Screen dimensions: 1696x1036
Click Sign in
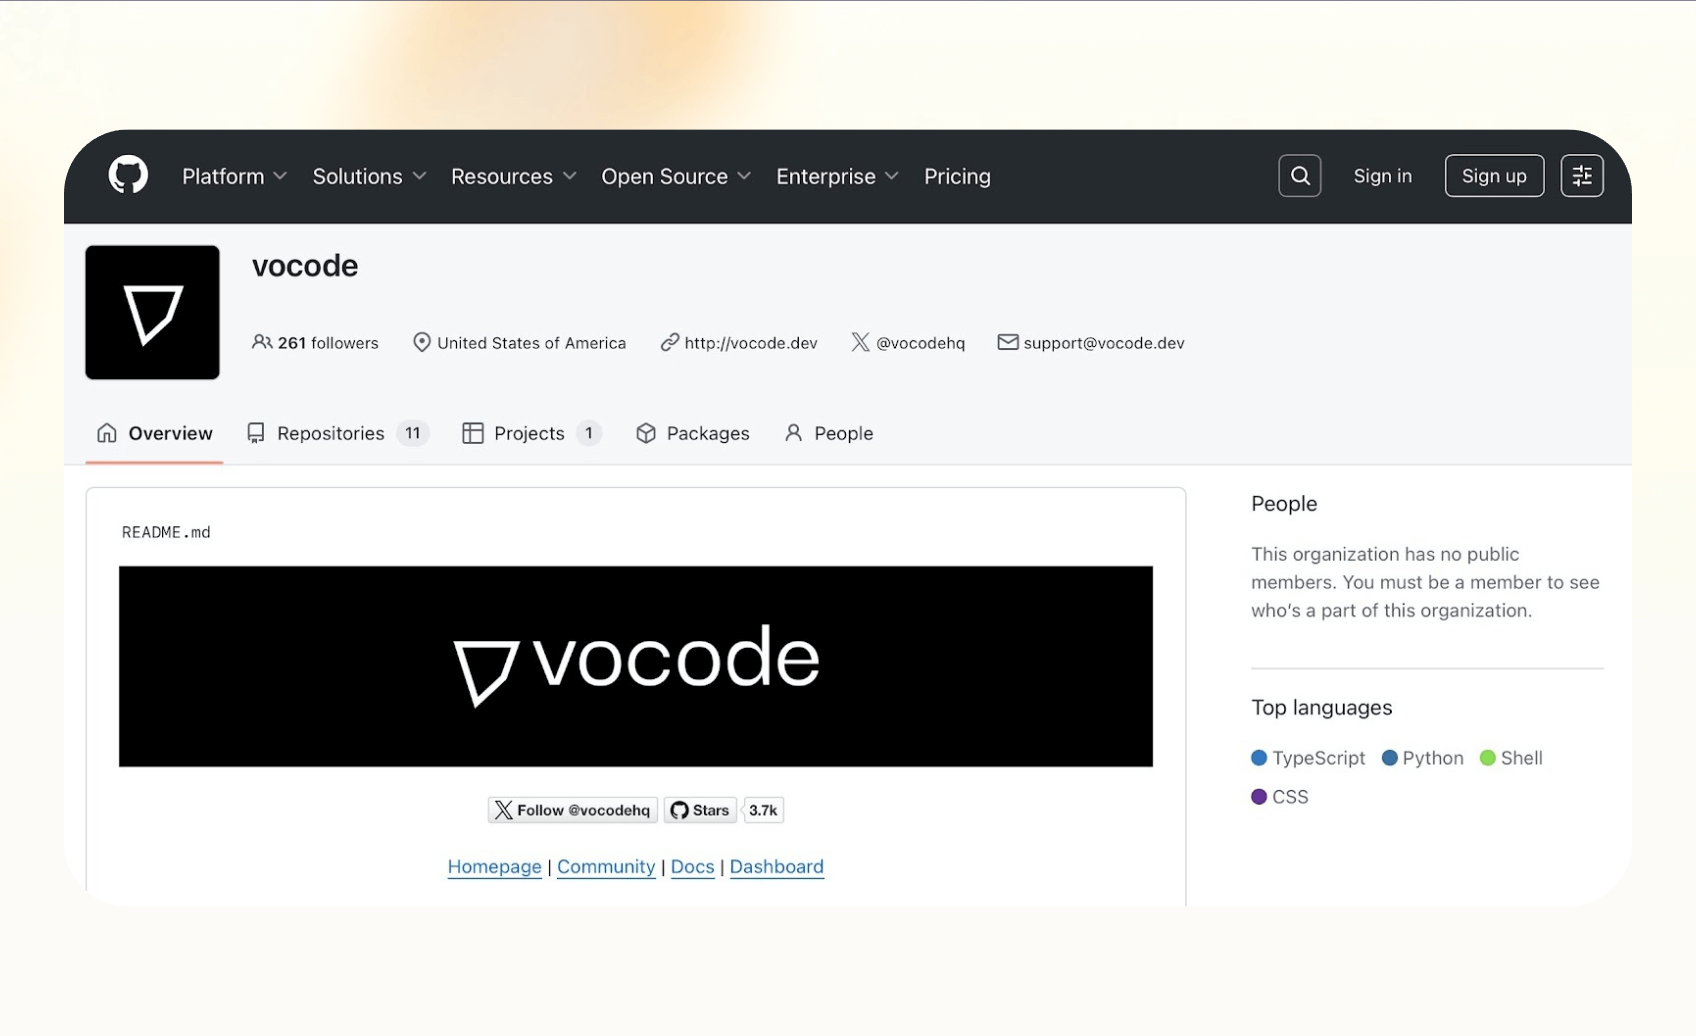(1382, 176)
